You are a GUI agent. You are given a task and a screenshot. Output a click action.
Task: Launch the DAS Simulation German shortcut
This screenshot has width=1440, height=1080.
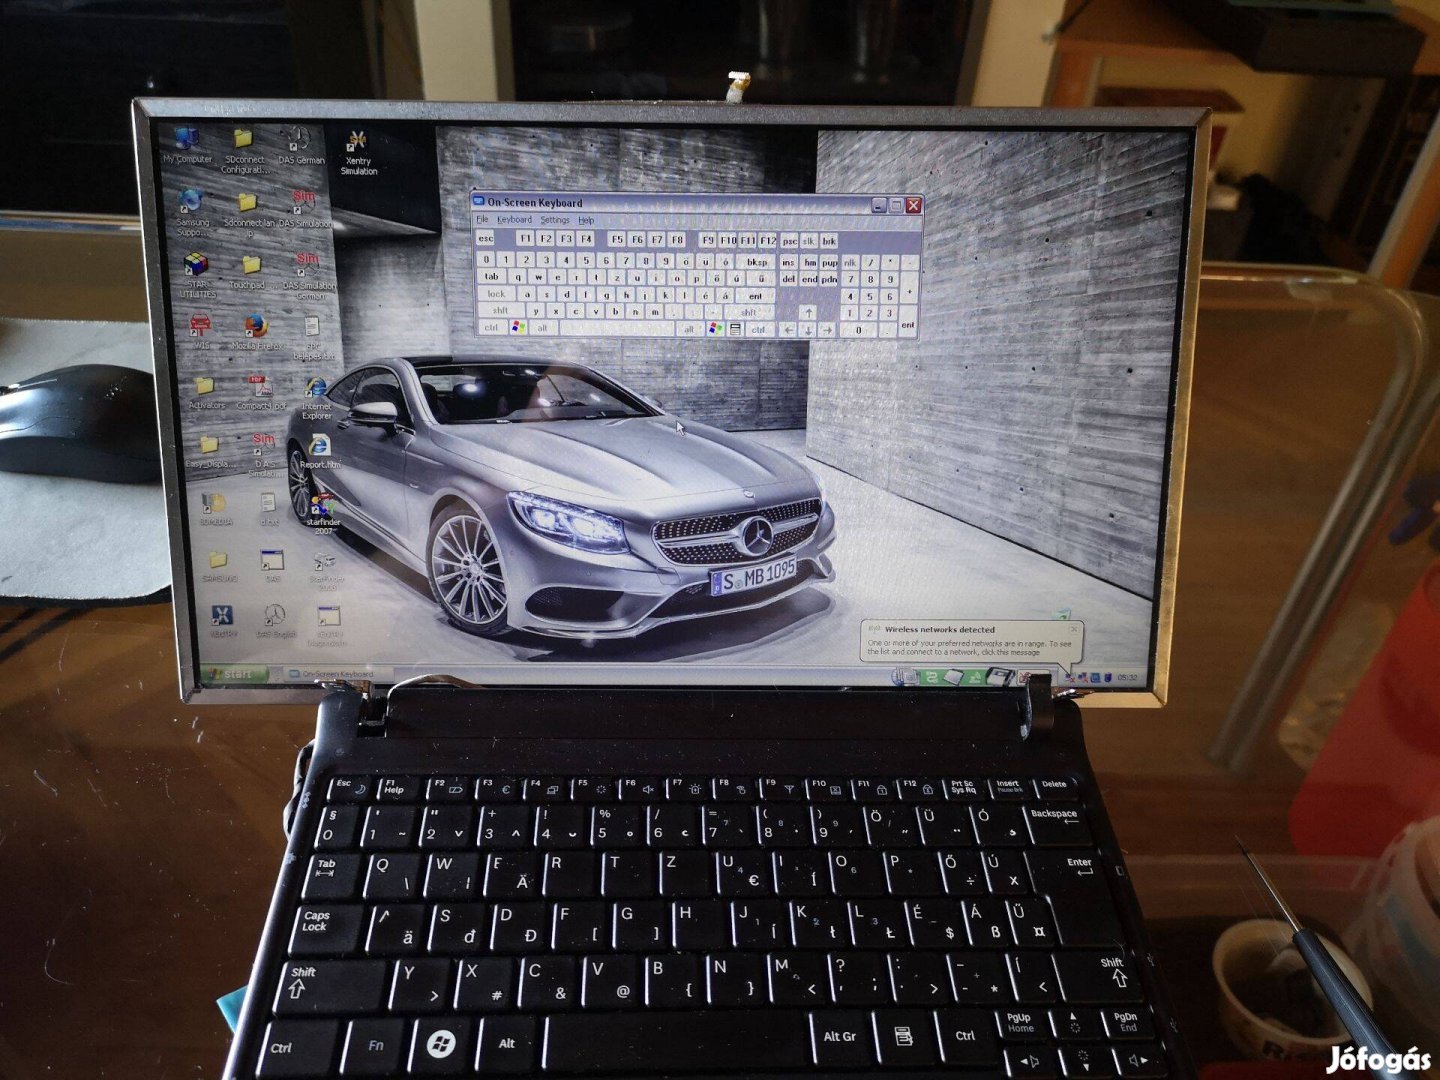309,275
